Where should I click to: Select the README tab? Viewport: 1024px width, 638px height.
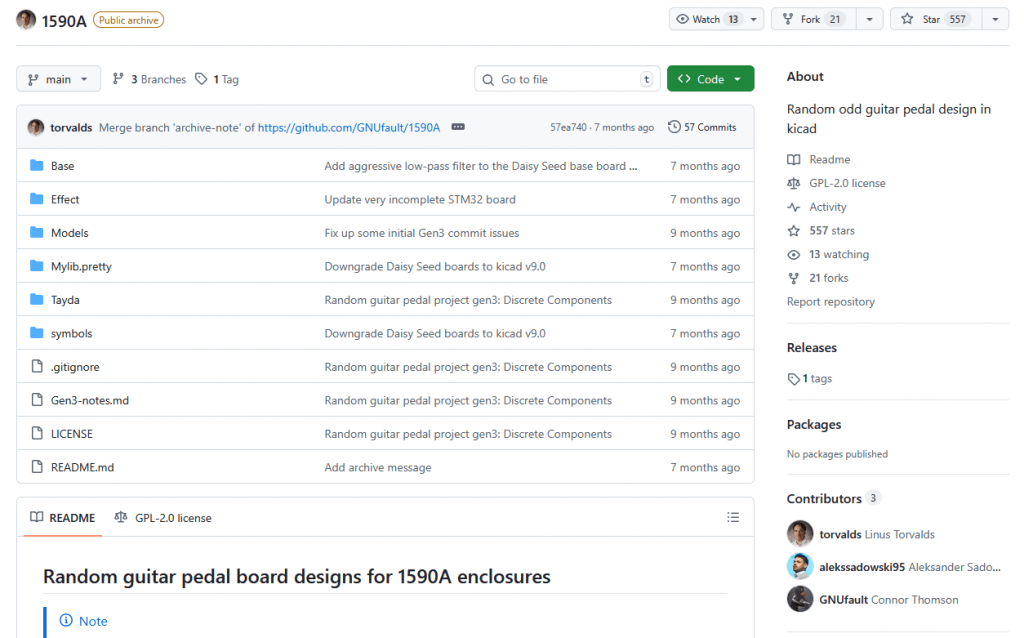click(x=63, y=518)
